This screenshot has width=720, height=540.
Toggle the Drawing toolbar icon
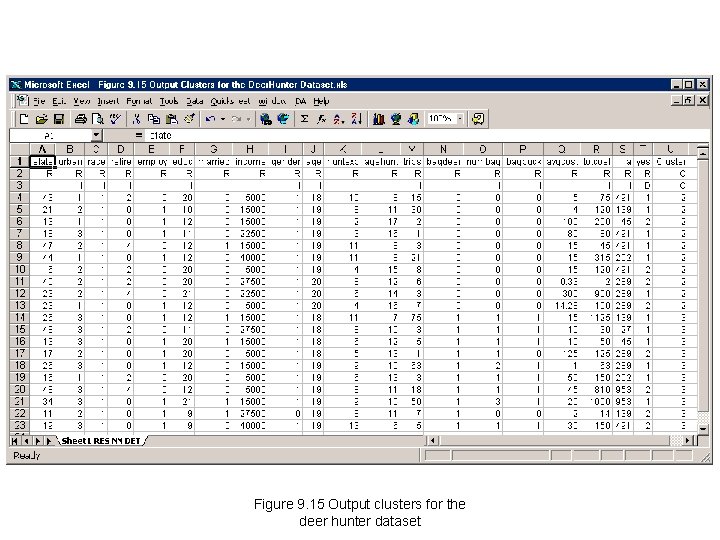[413, 119]
